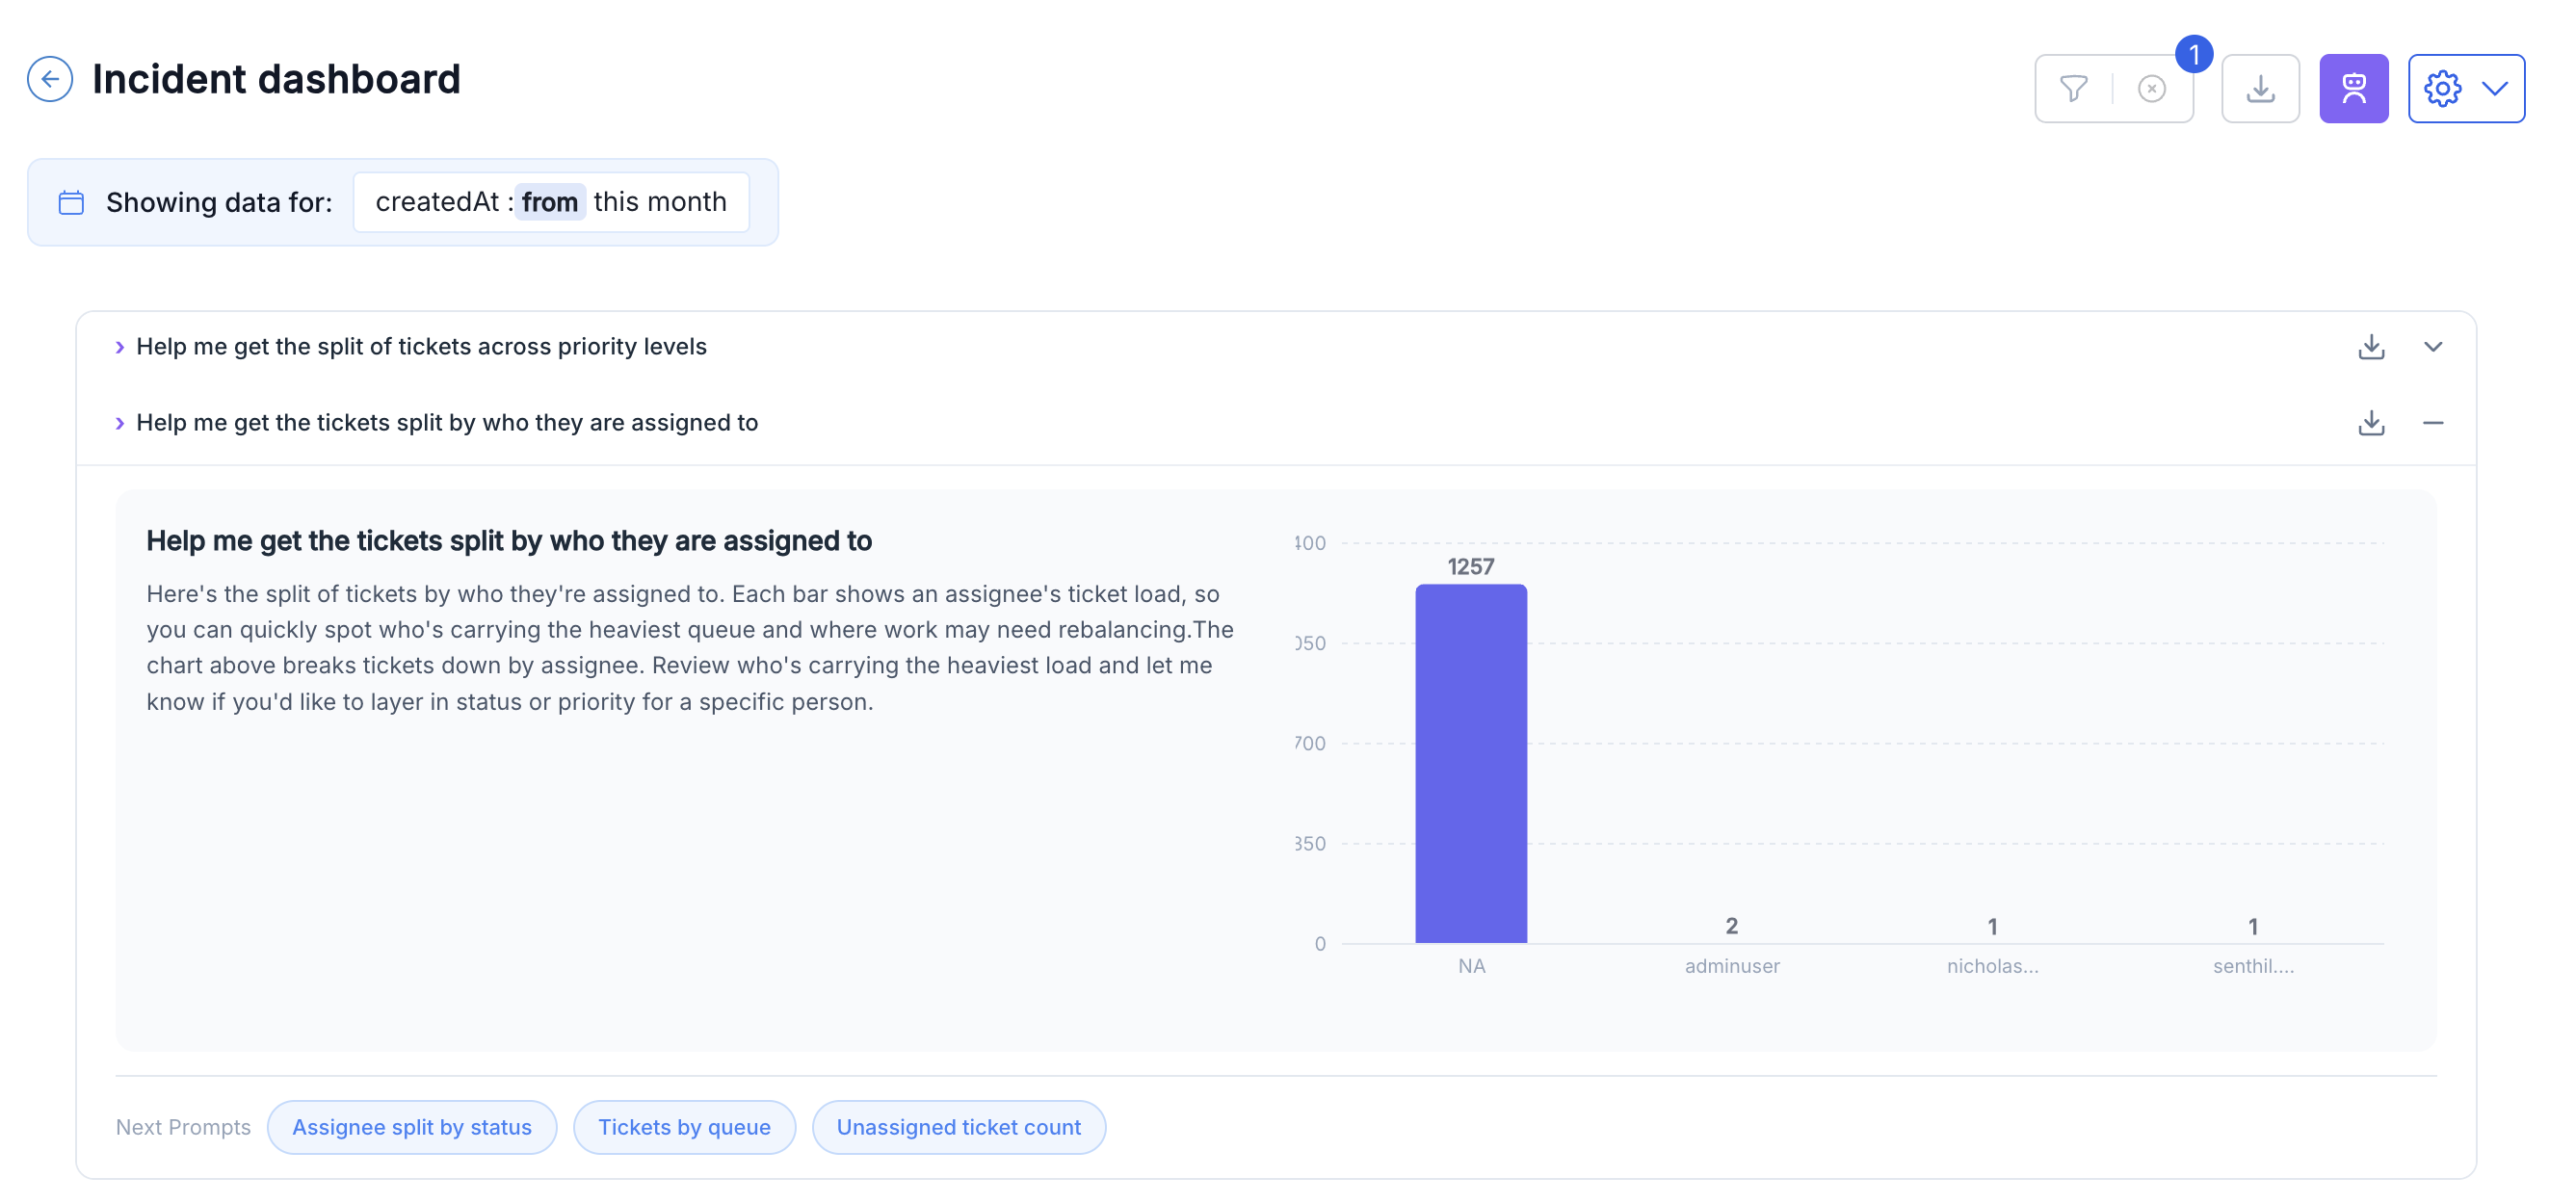Download the whole dashboard from the toolbar
This screenshot has height=1204, width=2576.
pos(2260,89)
